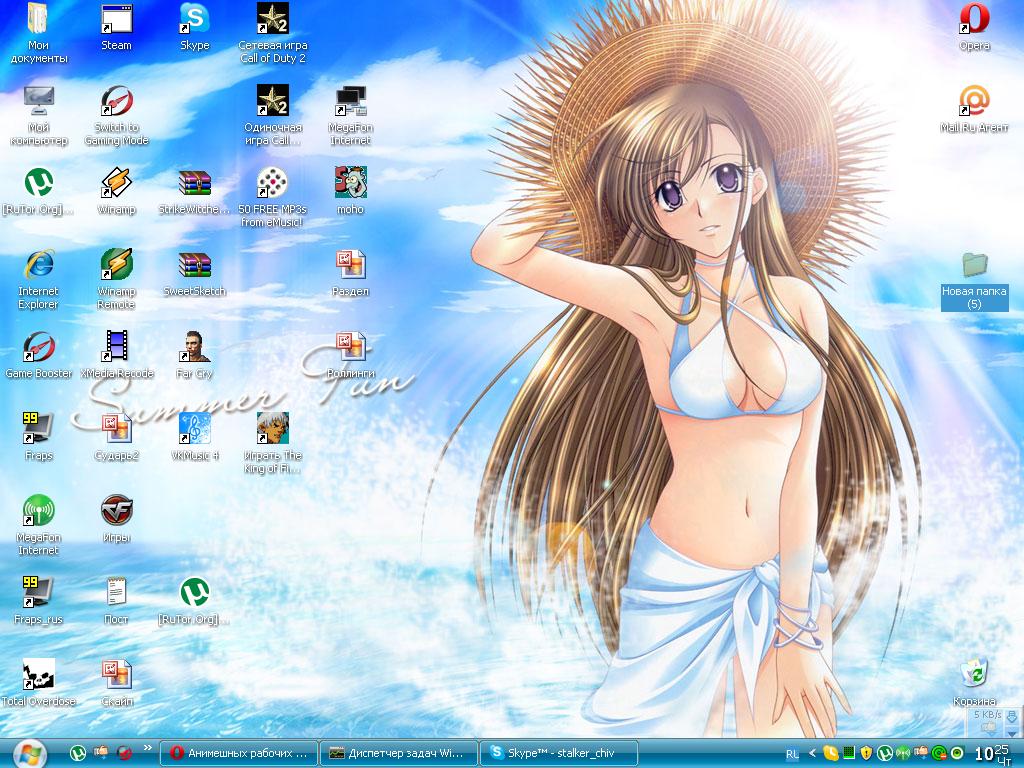
Task: Click the Internet Explorer desktop icon
Action: pos(38,266)
